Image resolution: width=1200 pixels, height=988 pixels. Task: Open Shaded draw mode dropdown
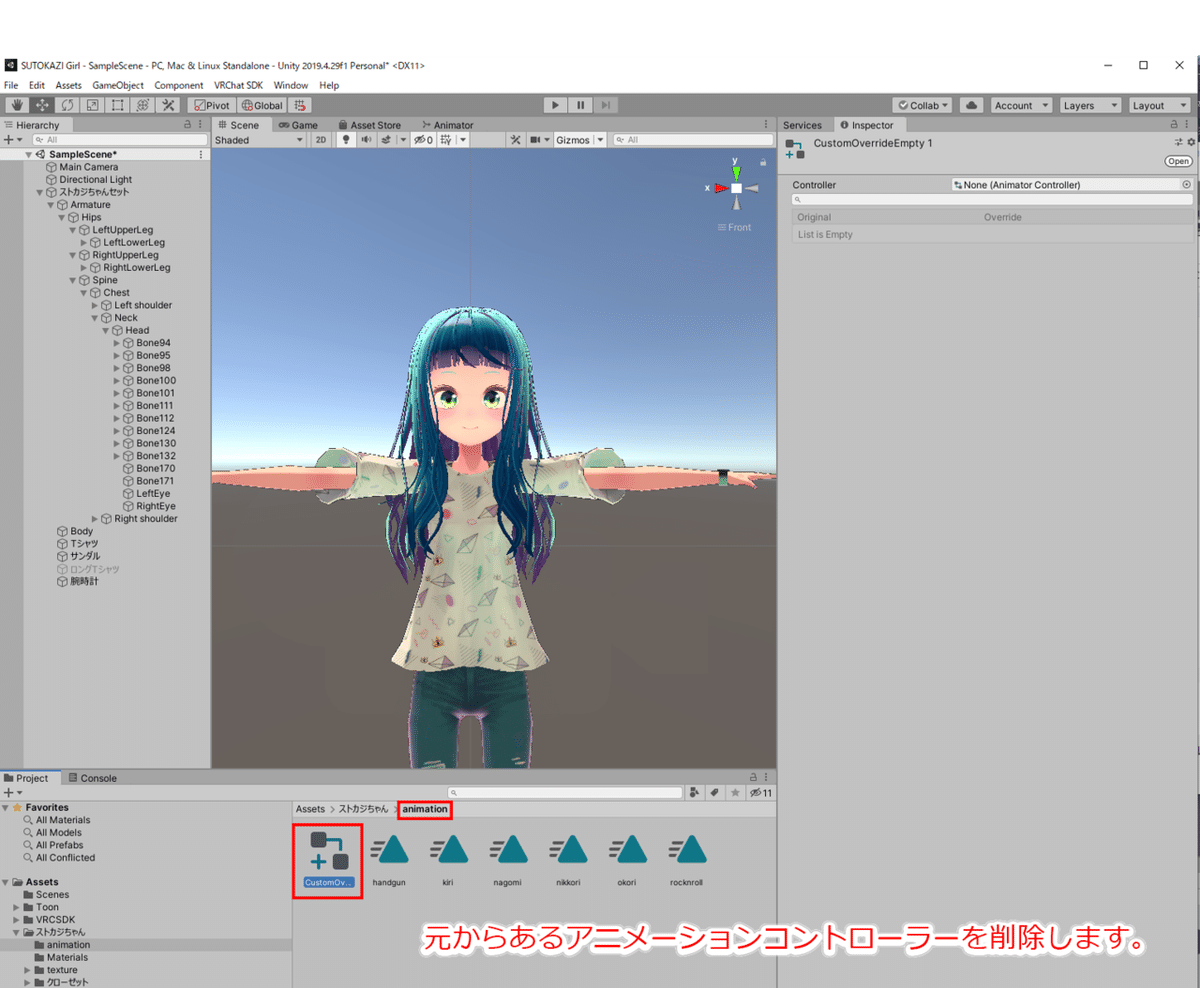[x=260, y=140]
